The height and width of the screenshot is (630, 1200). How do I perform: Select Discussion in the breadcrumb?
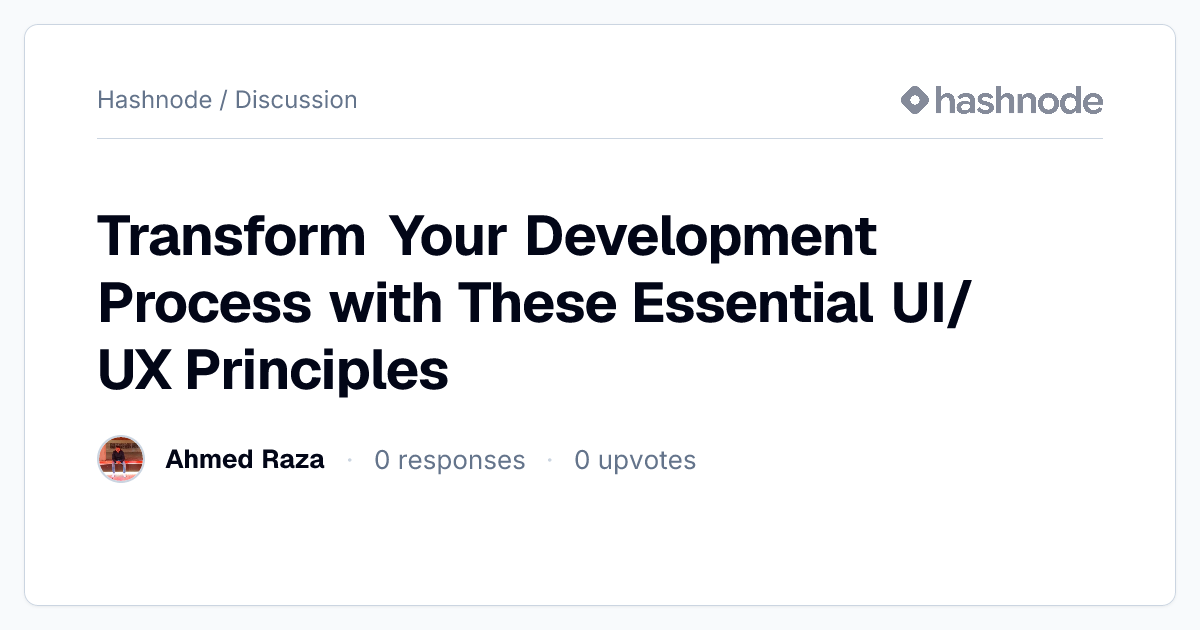296,100
